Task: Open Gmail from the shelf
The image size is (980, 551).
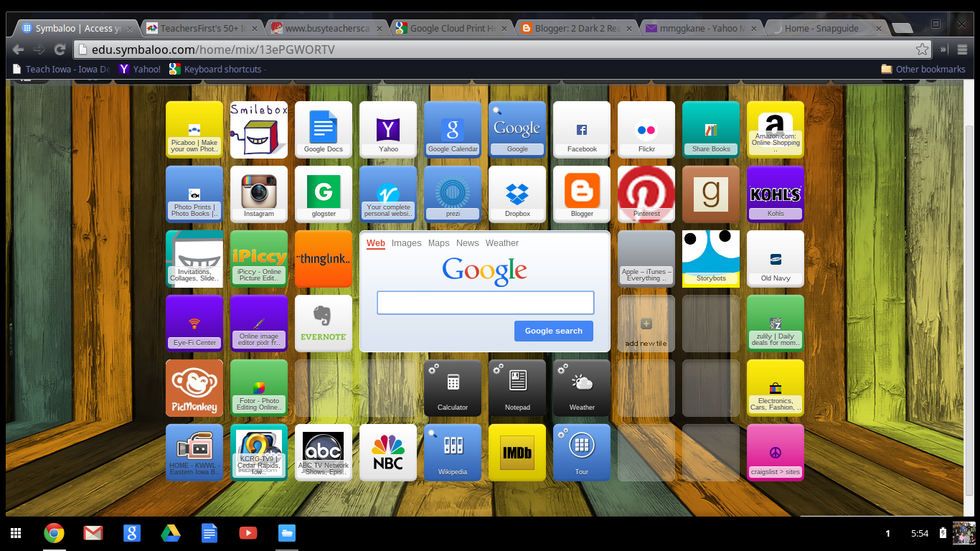Action: 93,533
